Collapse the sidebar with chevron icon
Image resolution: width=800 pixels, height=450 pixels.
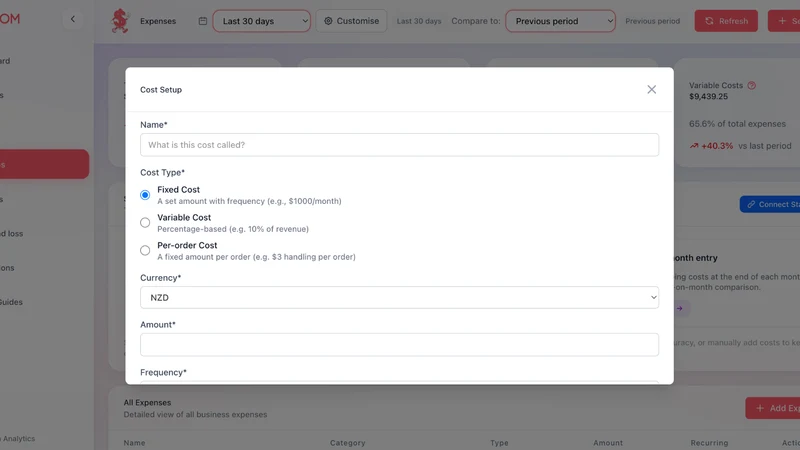click(73, 19)
